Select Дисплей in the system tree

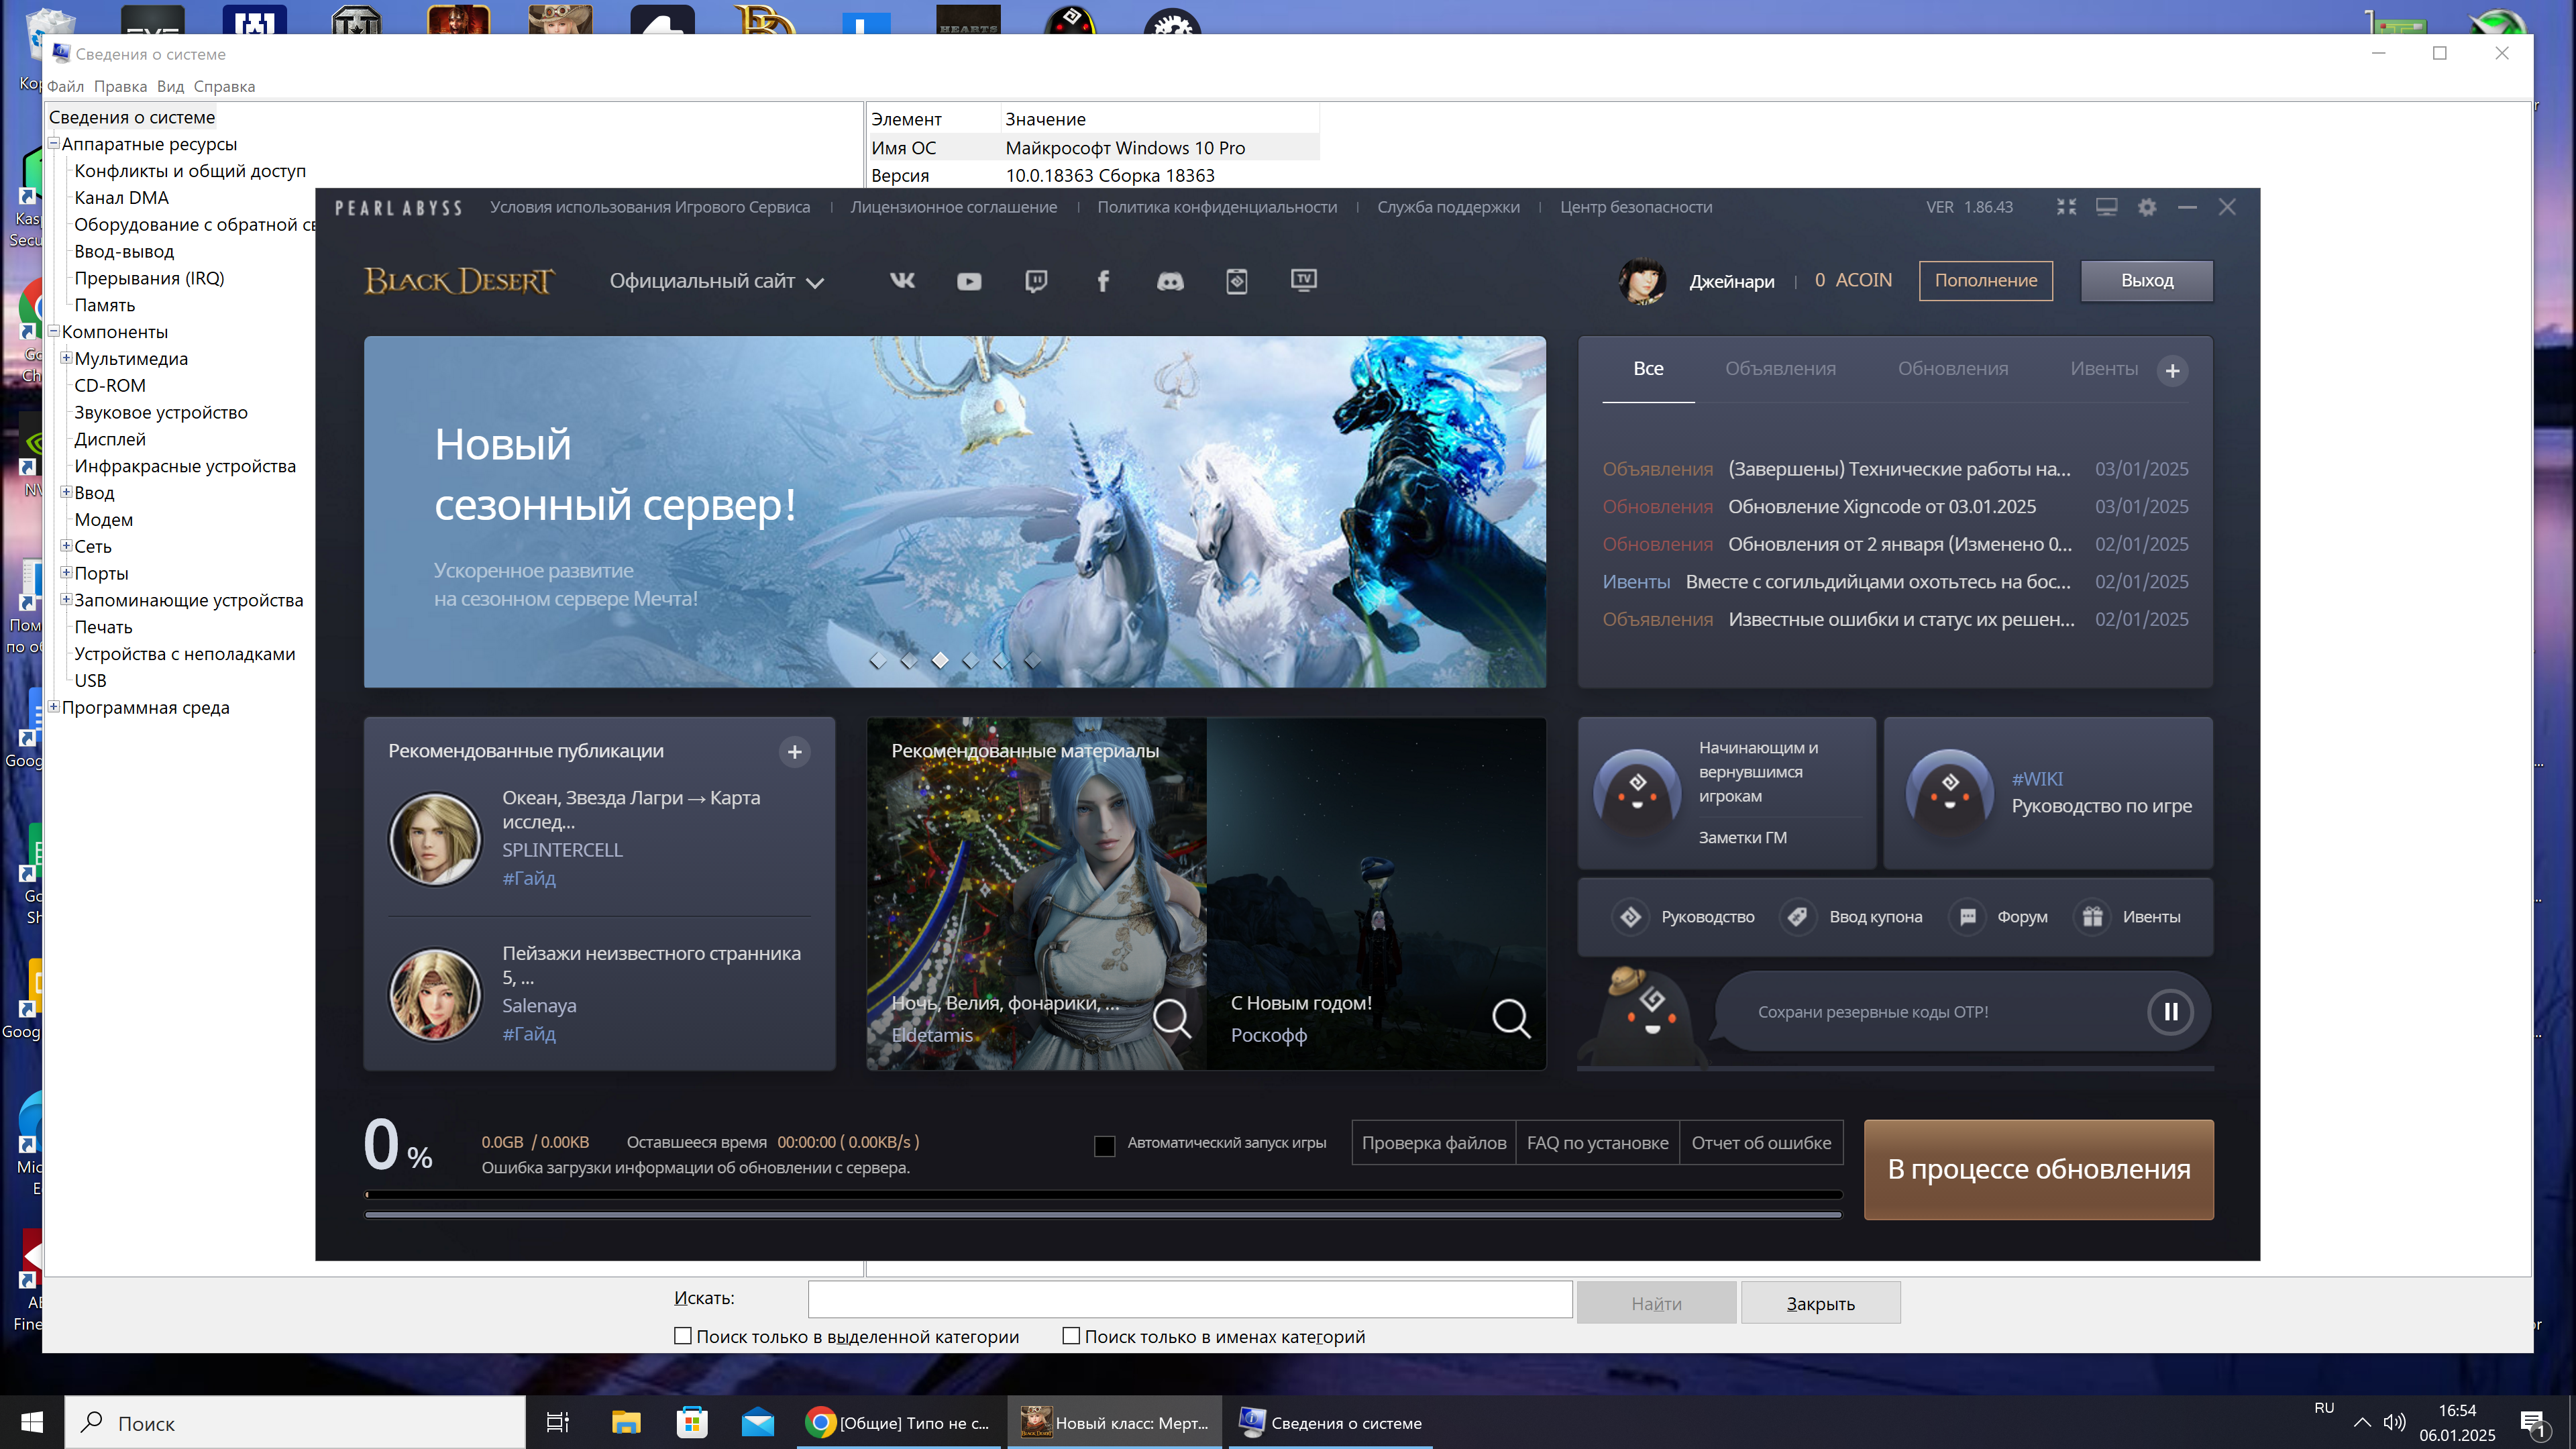coord(110,439)
